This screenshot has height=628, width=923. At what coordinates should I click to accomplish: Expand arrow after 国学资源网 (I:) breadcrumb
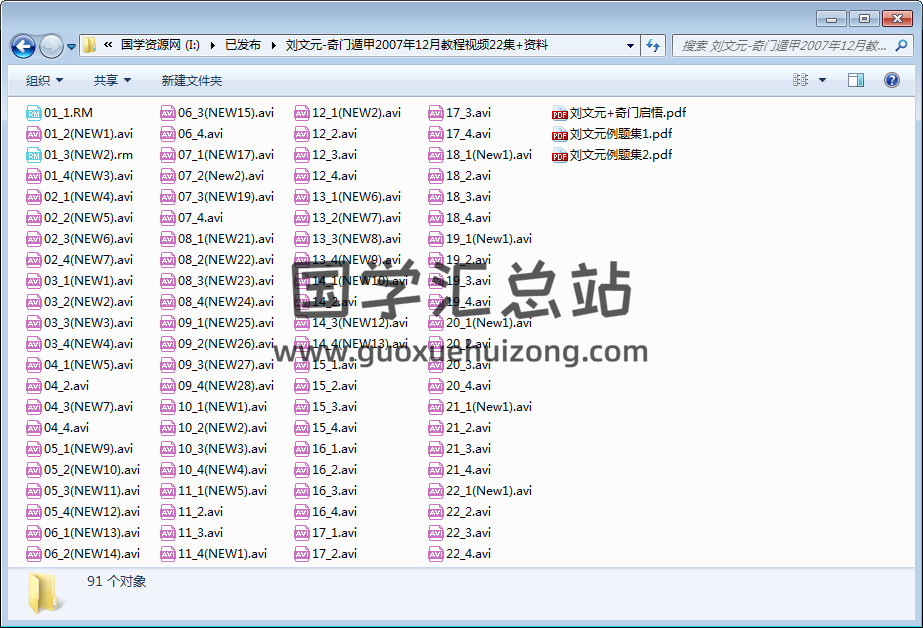point(213,45)
